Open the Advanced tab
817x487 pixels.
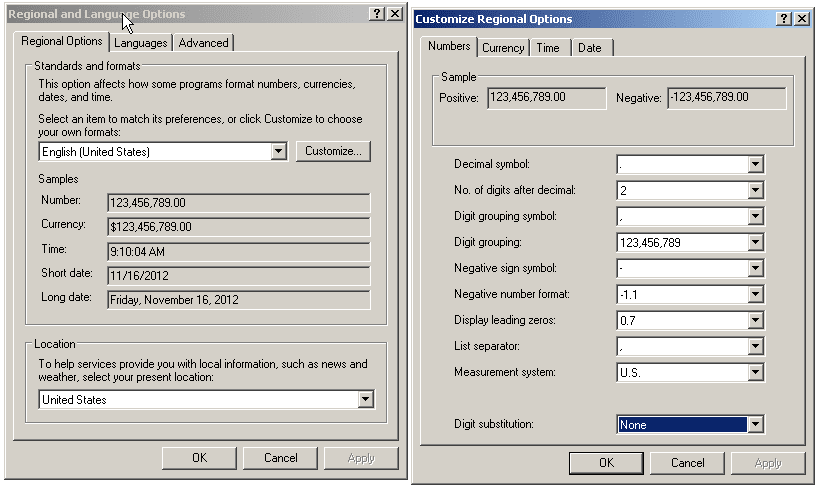pyautogui.click(x=203, y=43)
